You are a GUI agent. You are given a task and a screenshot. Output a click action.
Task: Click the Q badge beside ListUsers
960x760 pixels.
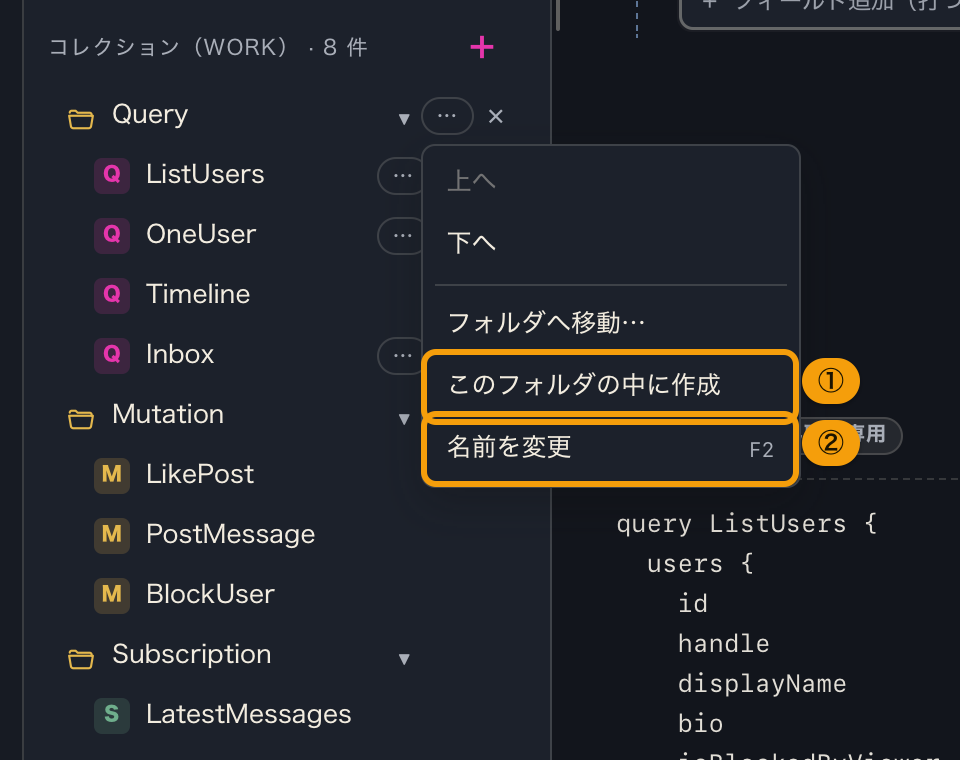coord(112,176)
